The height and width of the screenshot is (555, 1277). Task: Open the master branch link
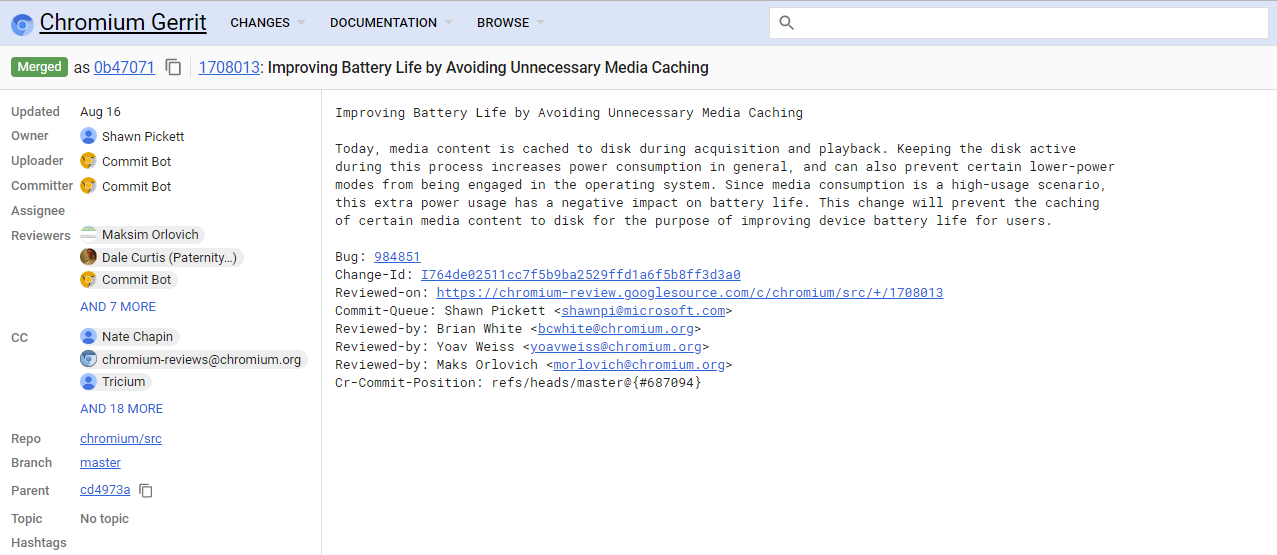pyautogui.click(x=100, y=463)
